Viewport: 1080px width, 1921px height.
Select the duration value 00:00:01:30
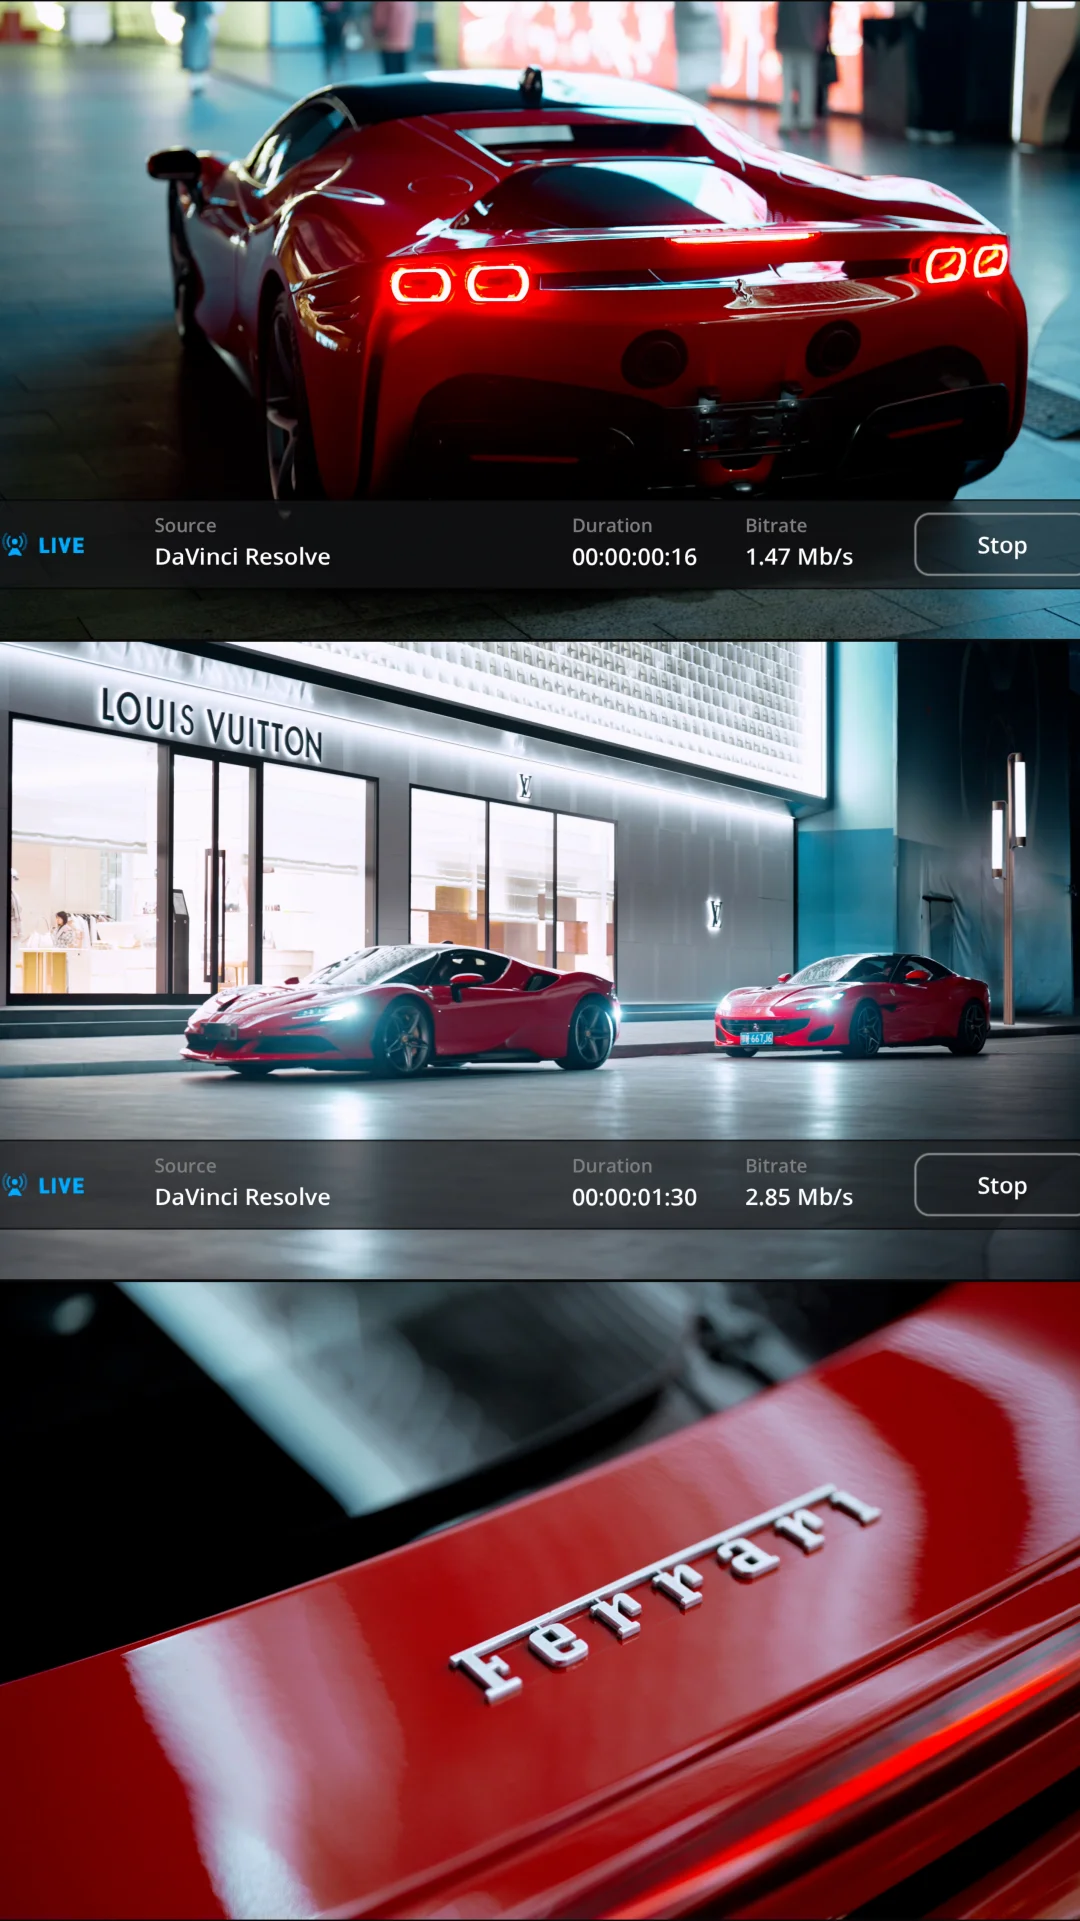click(x=634, y=1197)
